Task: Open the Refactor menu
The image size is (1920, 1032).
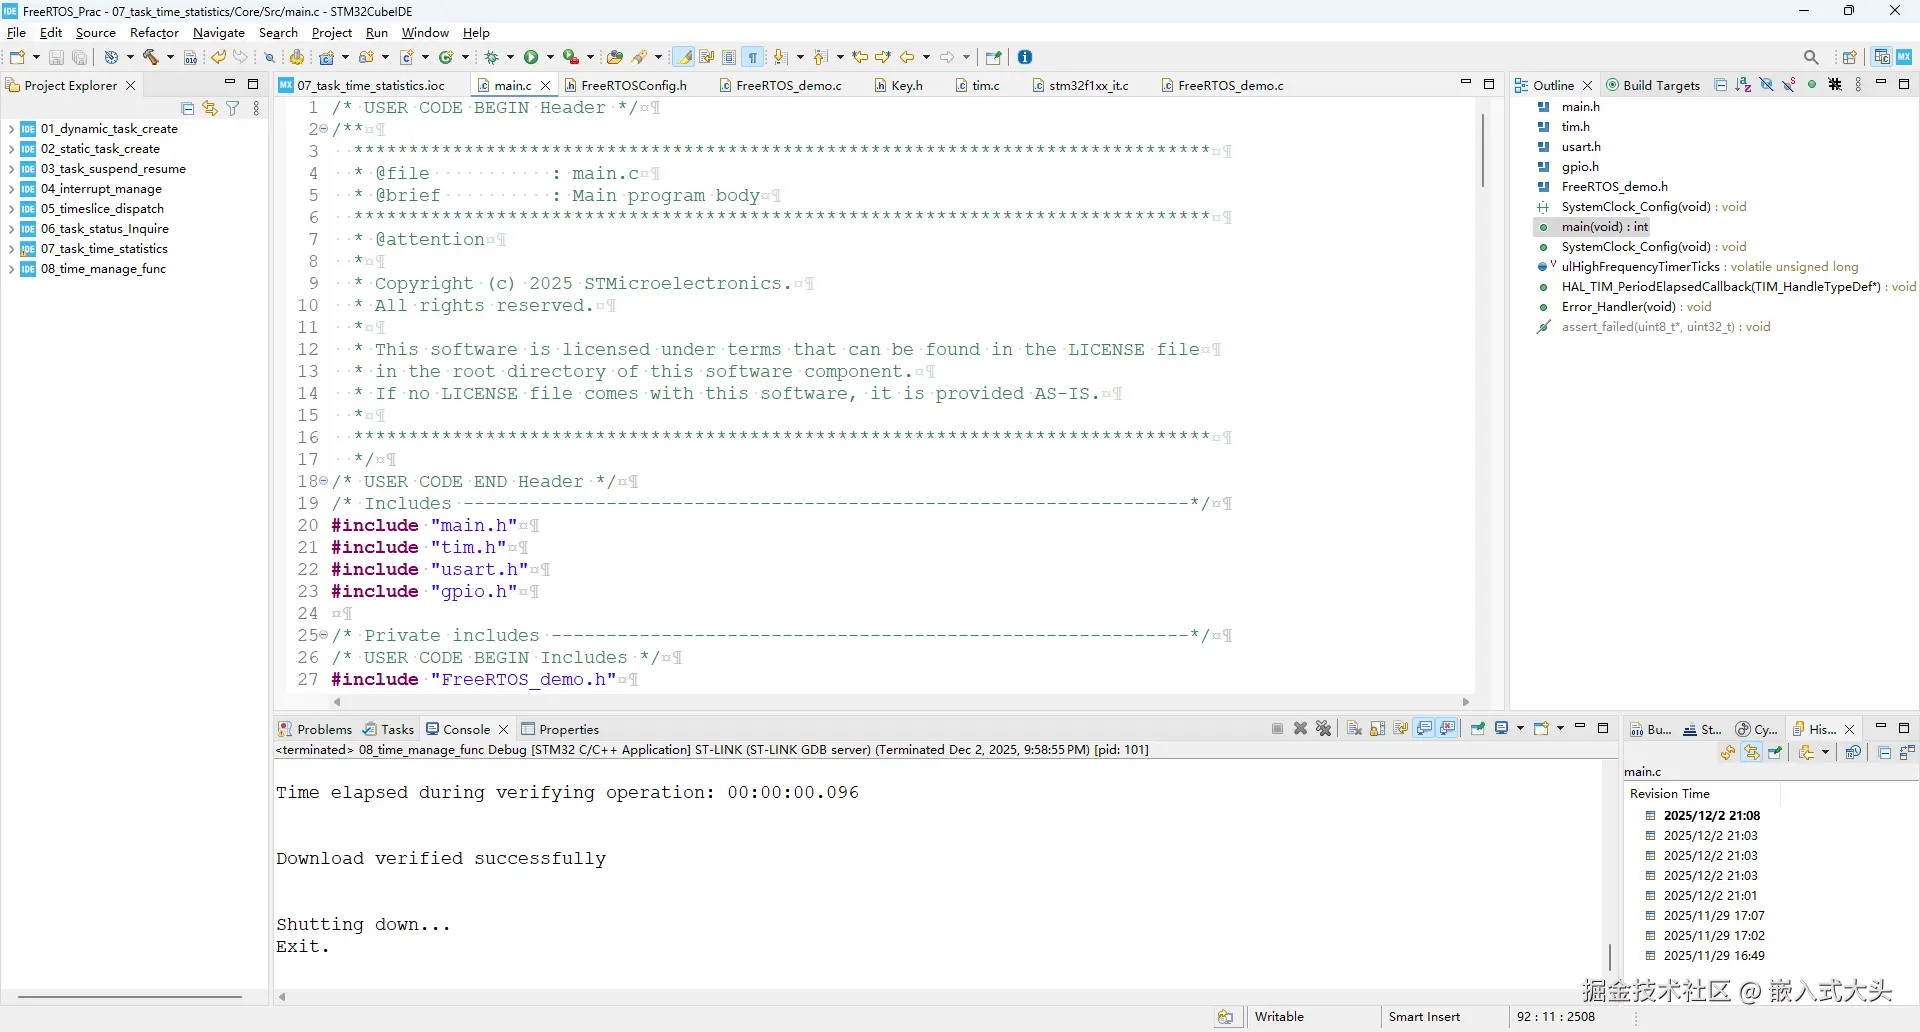Action: pos(154,33)
